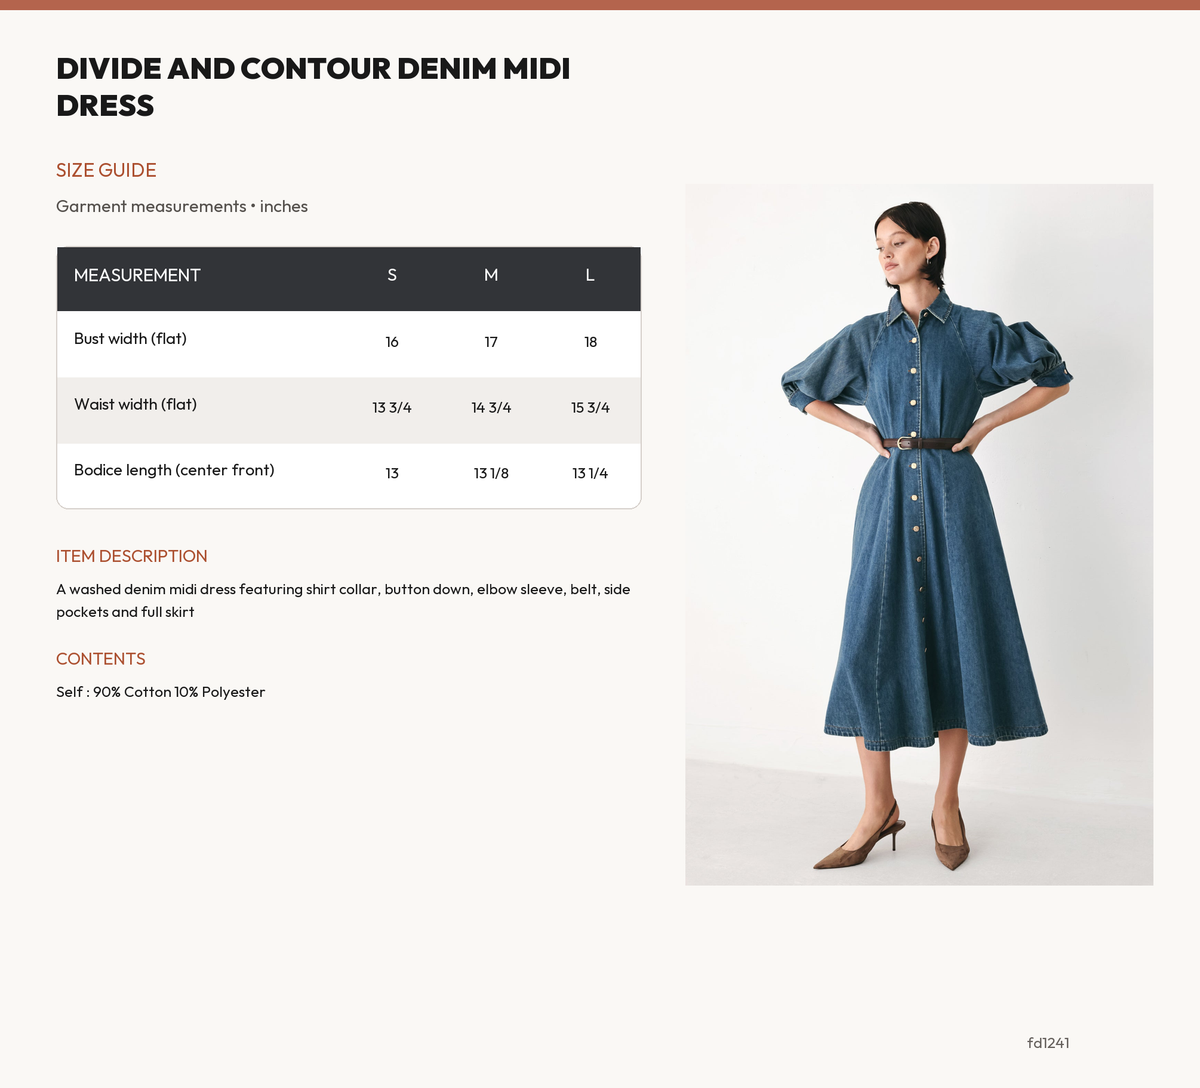Click bust width value 16
The image size is (1200, 1088).
pyautogui.click(x=392, y=342)
